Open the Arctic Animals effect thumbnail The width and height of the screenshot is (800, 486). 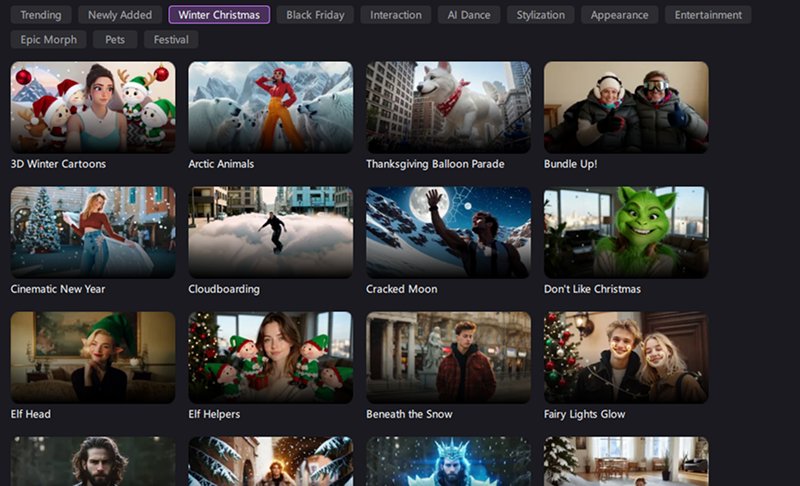[270, 107]
